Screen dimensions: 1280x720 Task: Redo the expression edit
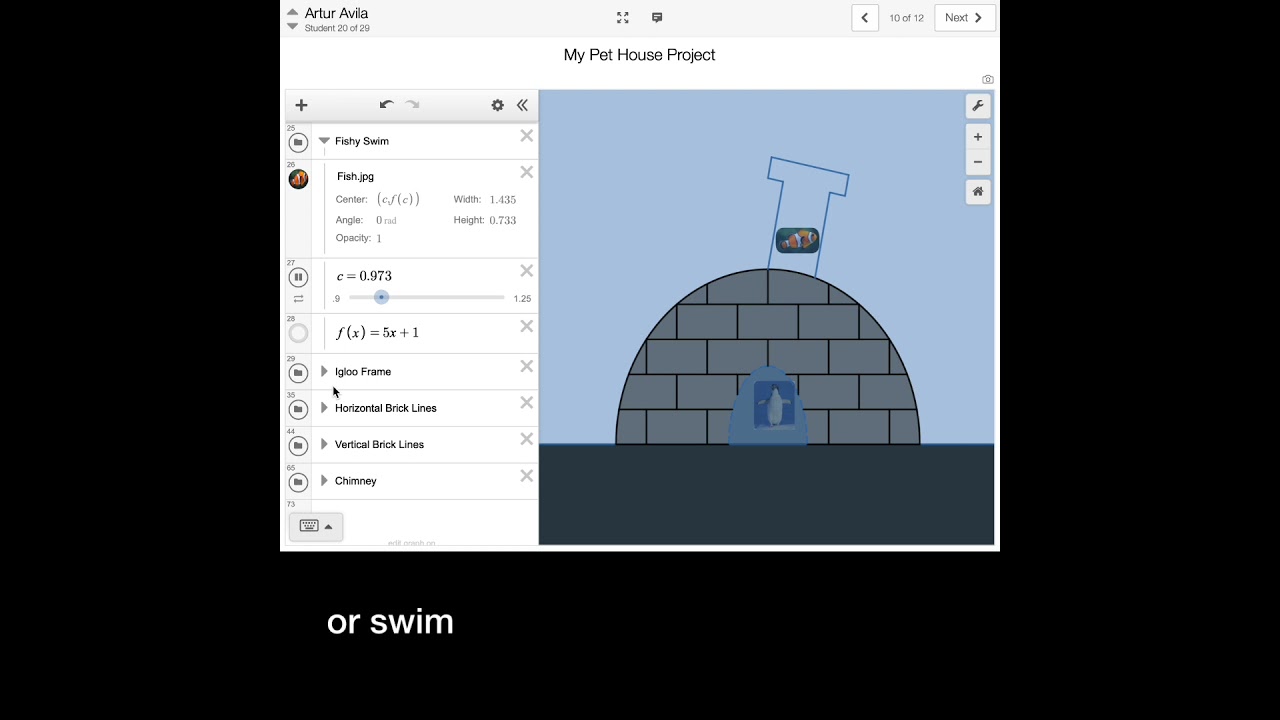[412, 105]
